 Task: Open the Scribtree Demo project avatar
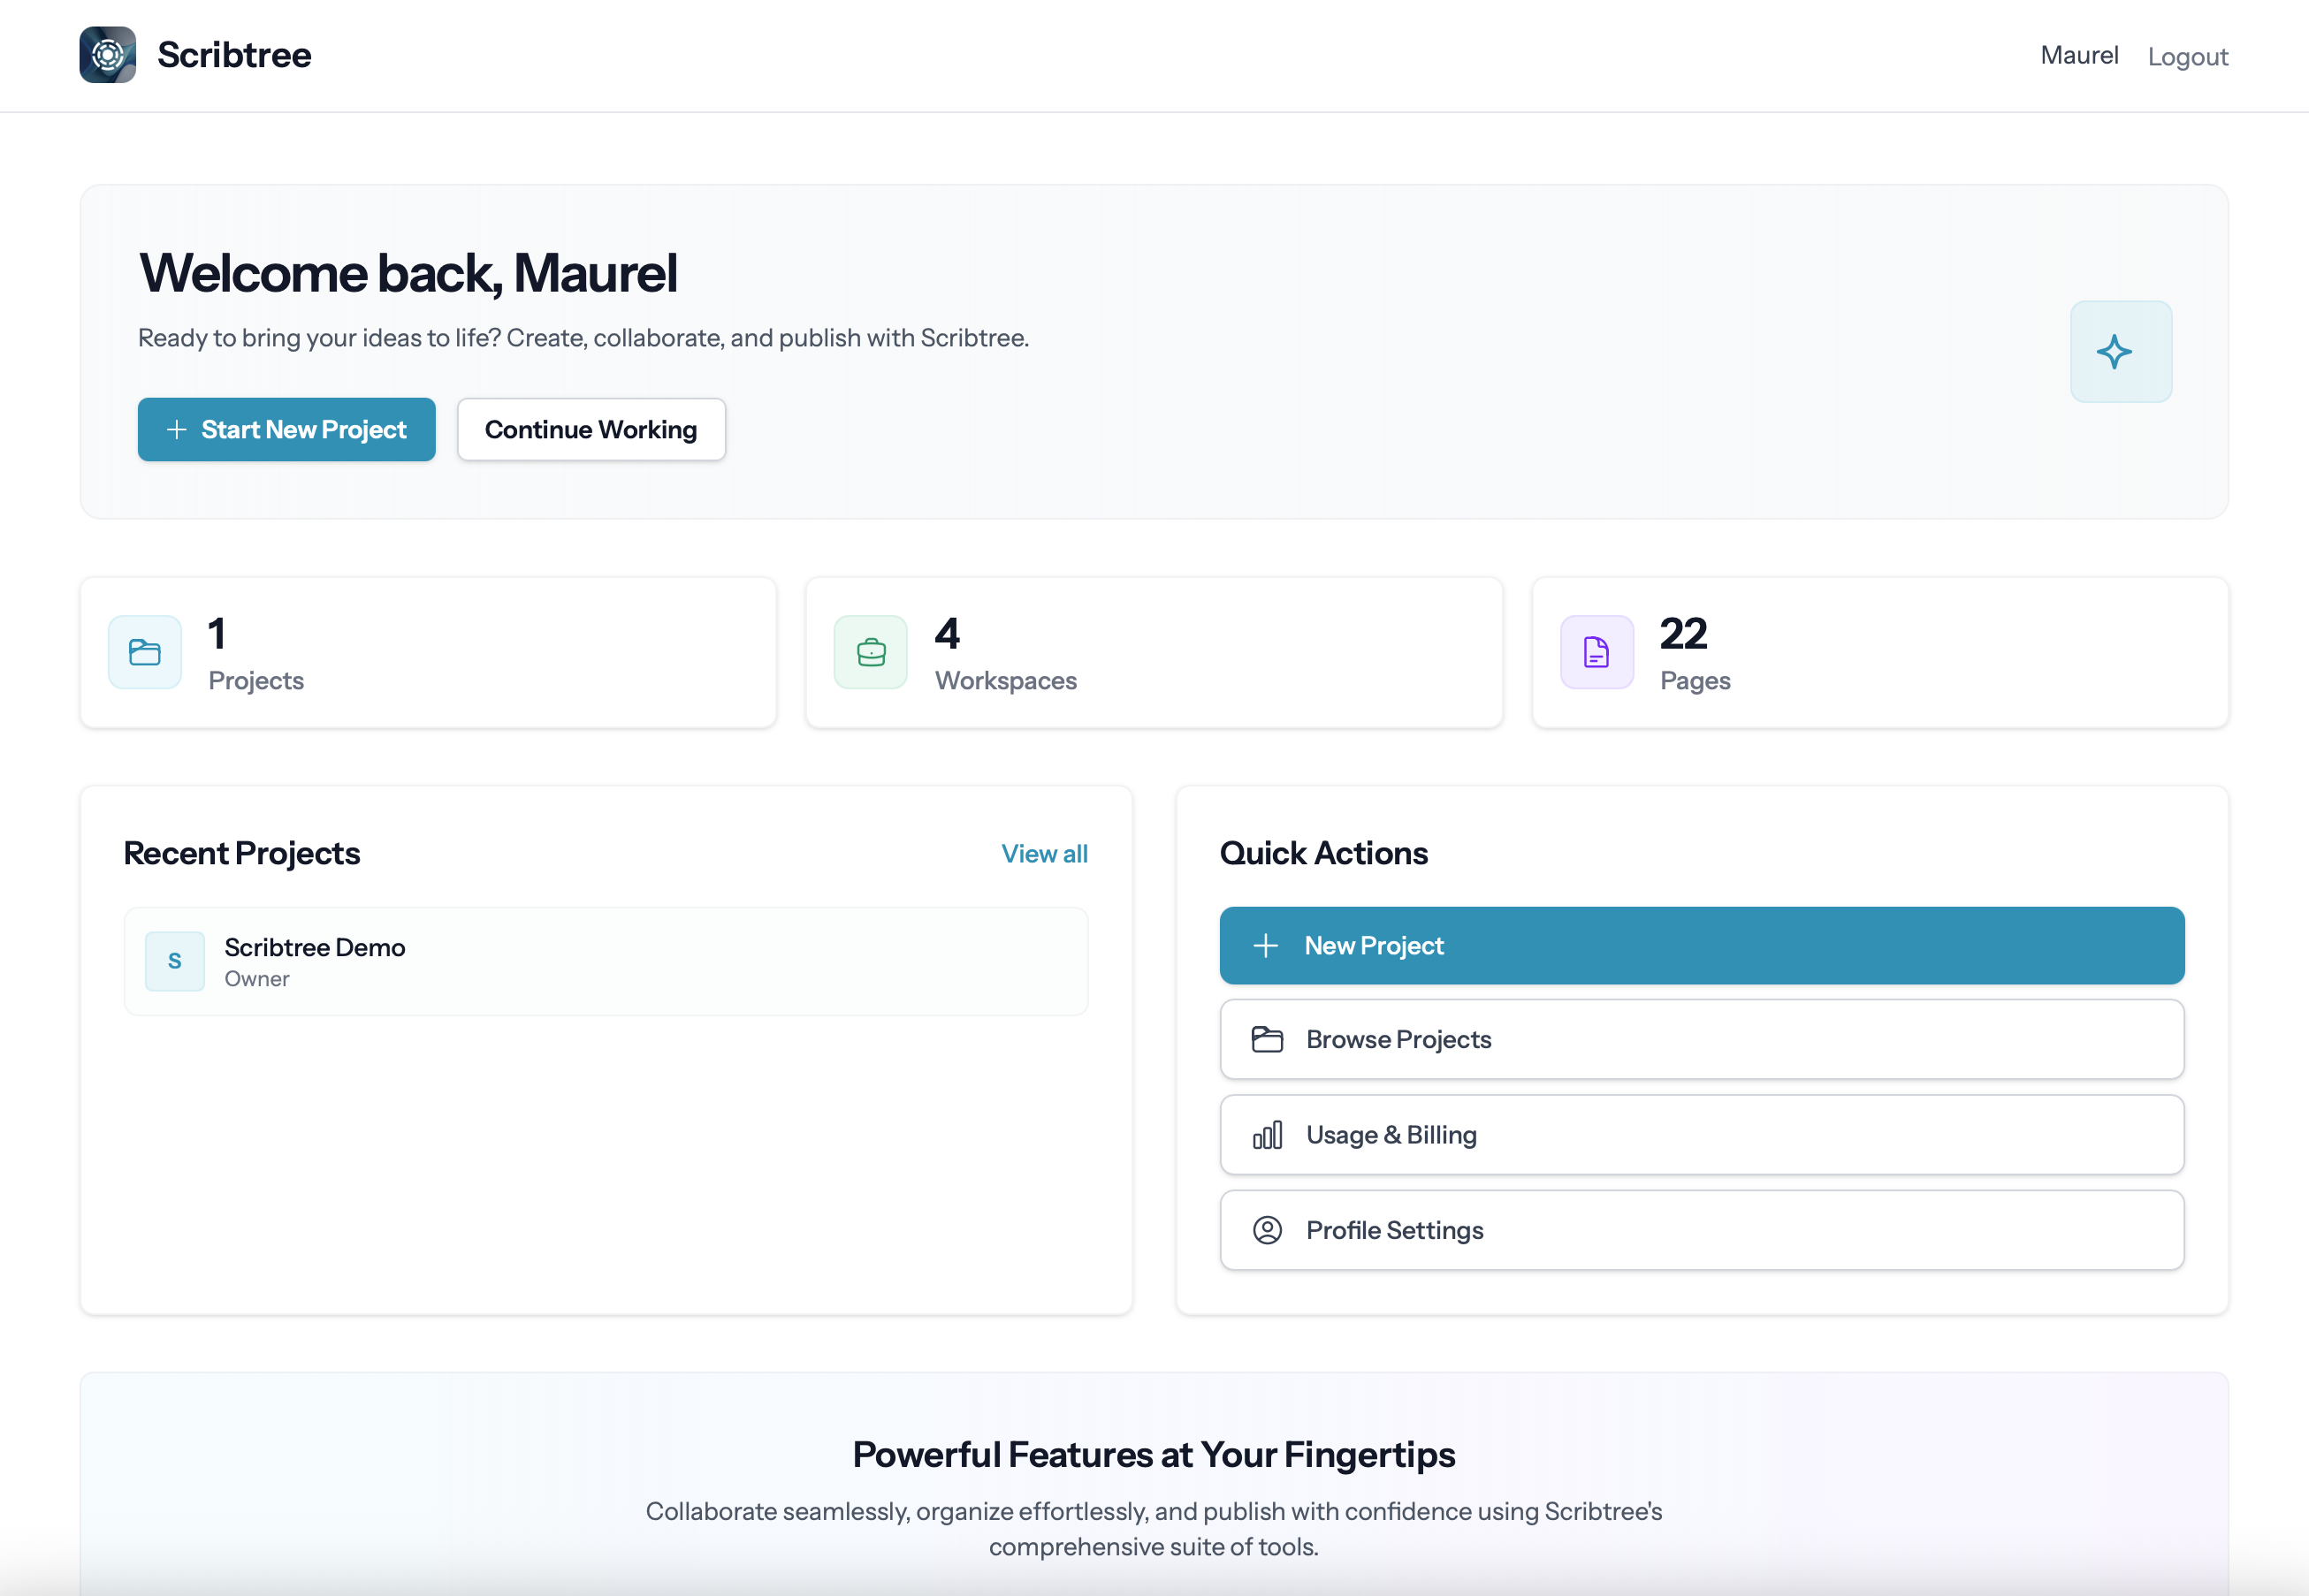coord(175,961)
